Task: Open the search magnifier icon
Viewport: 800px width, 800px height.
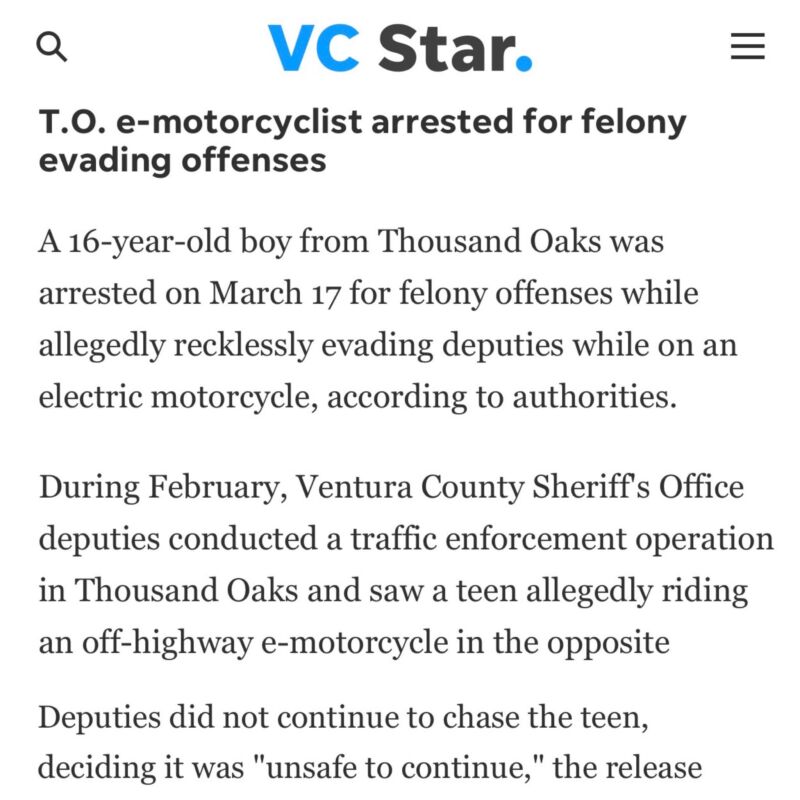Action: [x=51, y=46]
